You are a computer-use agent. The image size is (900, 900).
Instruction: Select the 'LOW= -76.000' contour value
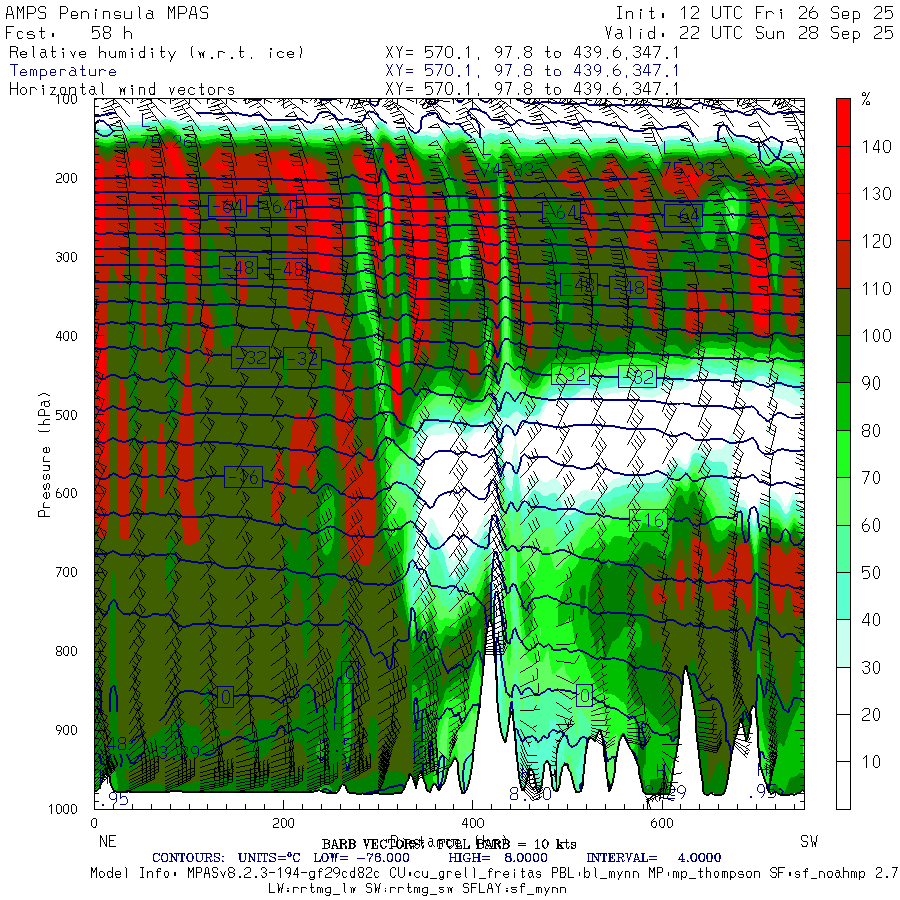[x=362, y=858]
